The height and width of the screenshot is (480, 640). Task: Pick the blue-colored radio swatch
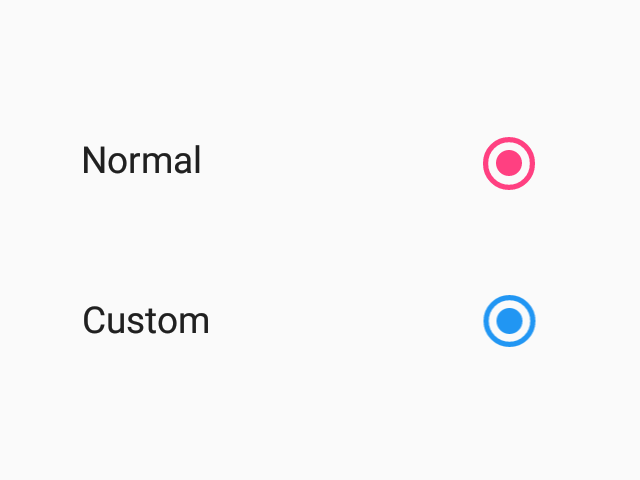click(509, 321)
